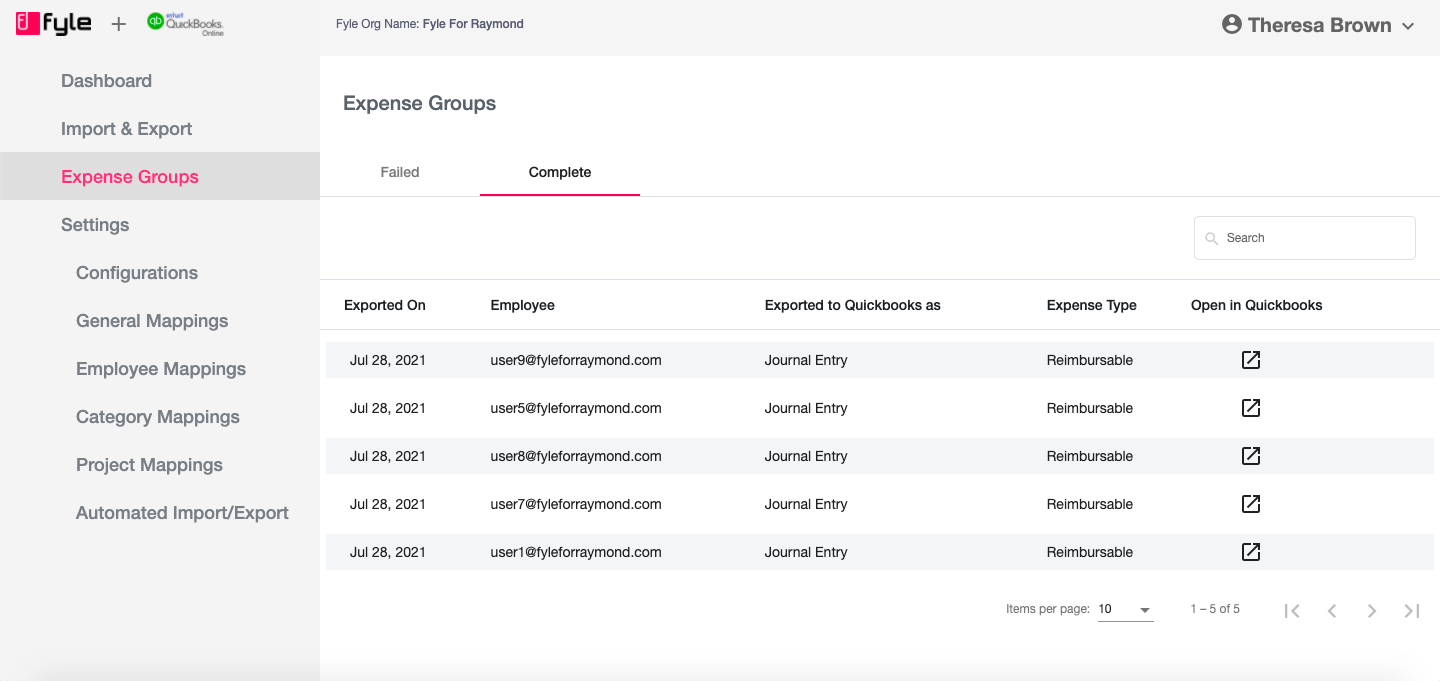Go to previous page of results
This screenshot has width=1440, height=681.
coord(1332,610)
